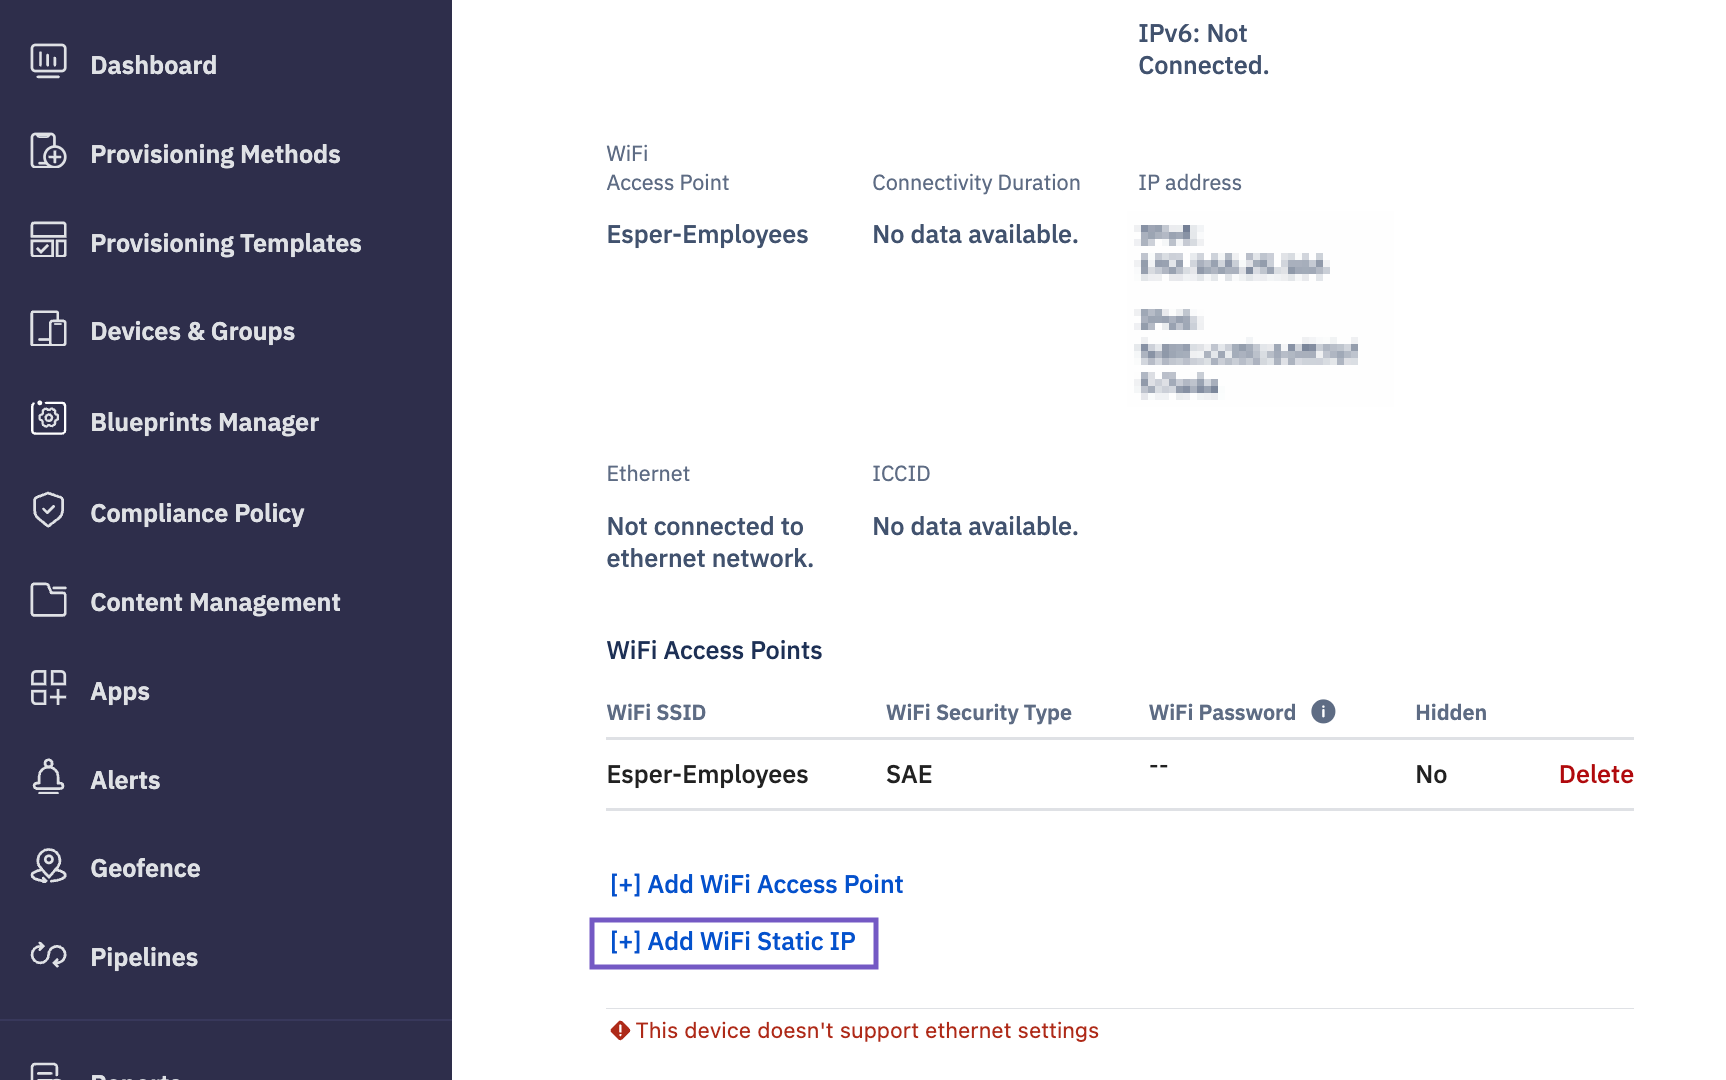The image size is (1726, 1080).
Task: Click the Dashboard icon in sidebar
Action: click(x=48, y=62)
